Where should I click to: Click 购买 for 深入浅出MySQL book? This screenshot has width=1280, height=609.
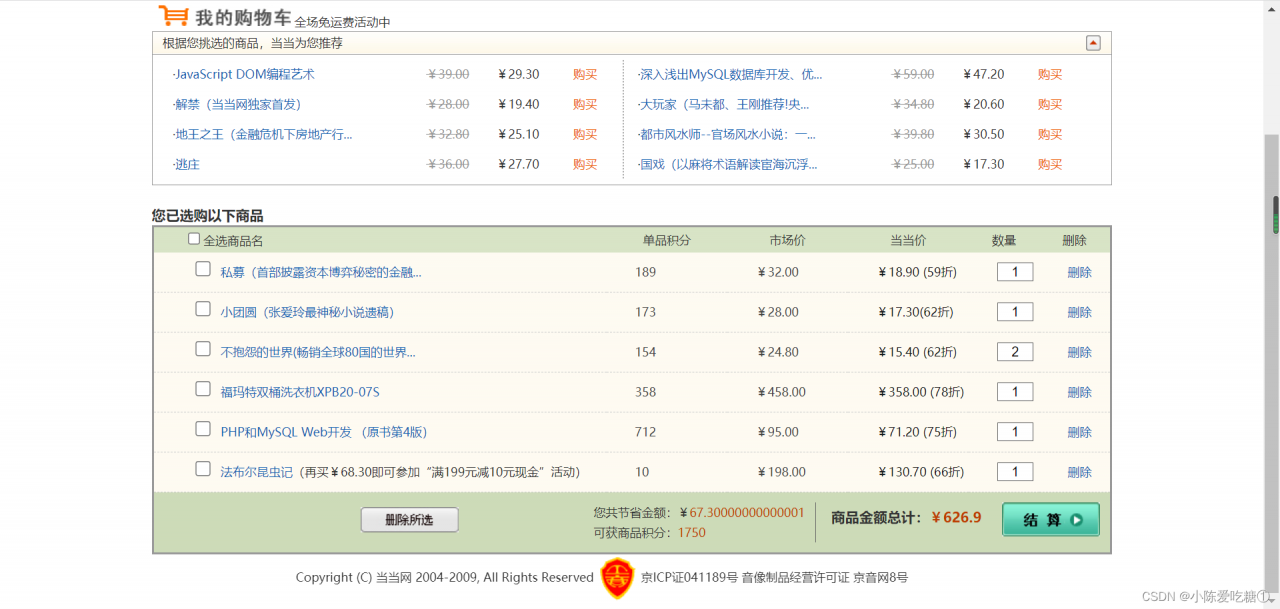[x=1050, y=74]
